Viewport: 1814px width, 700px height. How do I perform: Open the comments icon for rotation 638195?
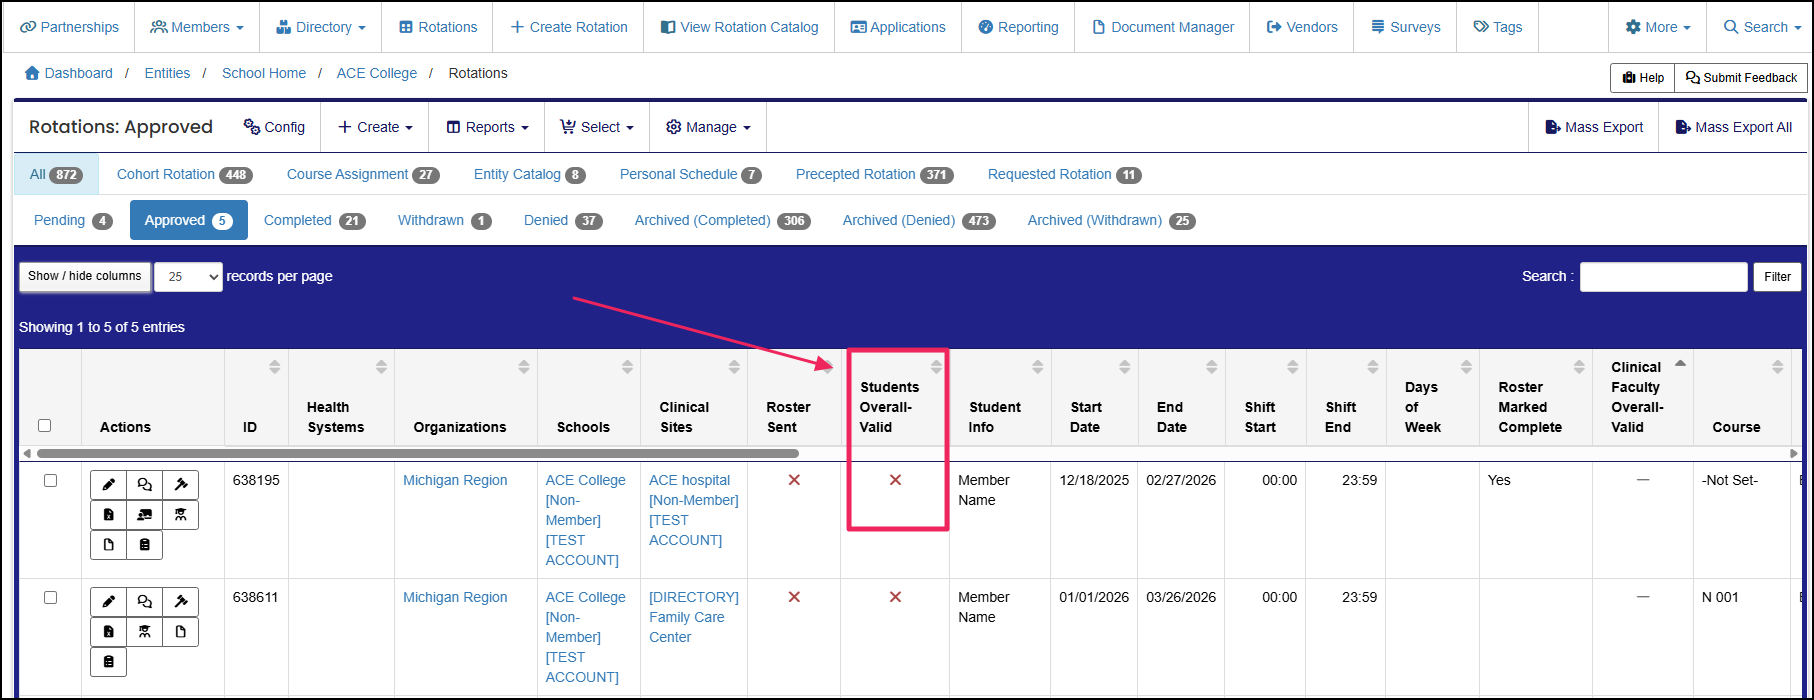tap(144, 485)
